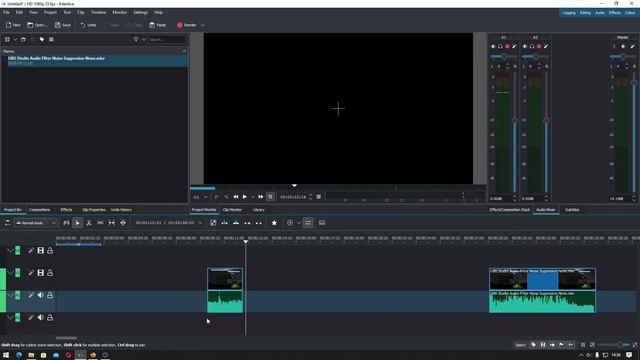Image resolution: width=640 pixels, height=360 pixels.
Task: Click the rewind button in Project Monitor
Action: click(236, 197)
